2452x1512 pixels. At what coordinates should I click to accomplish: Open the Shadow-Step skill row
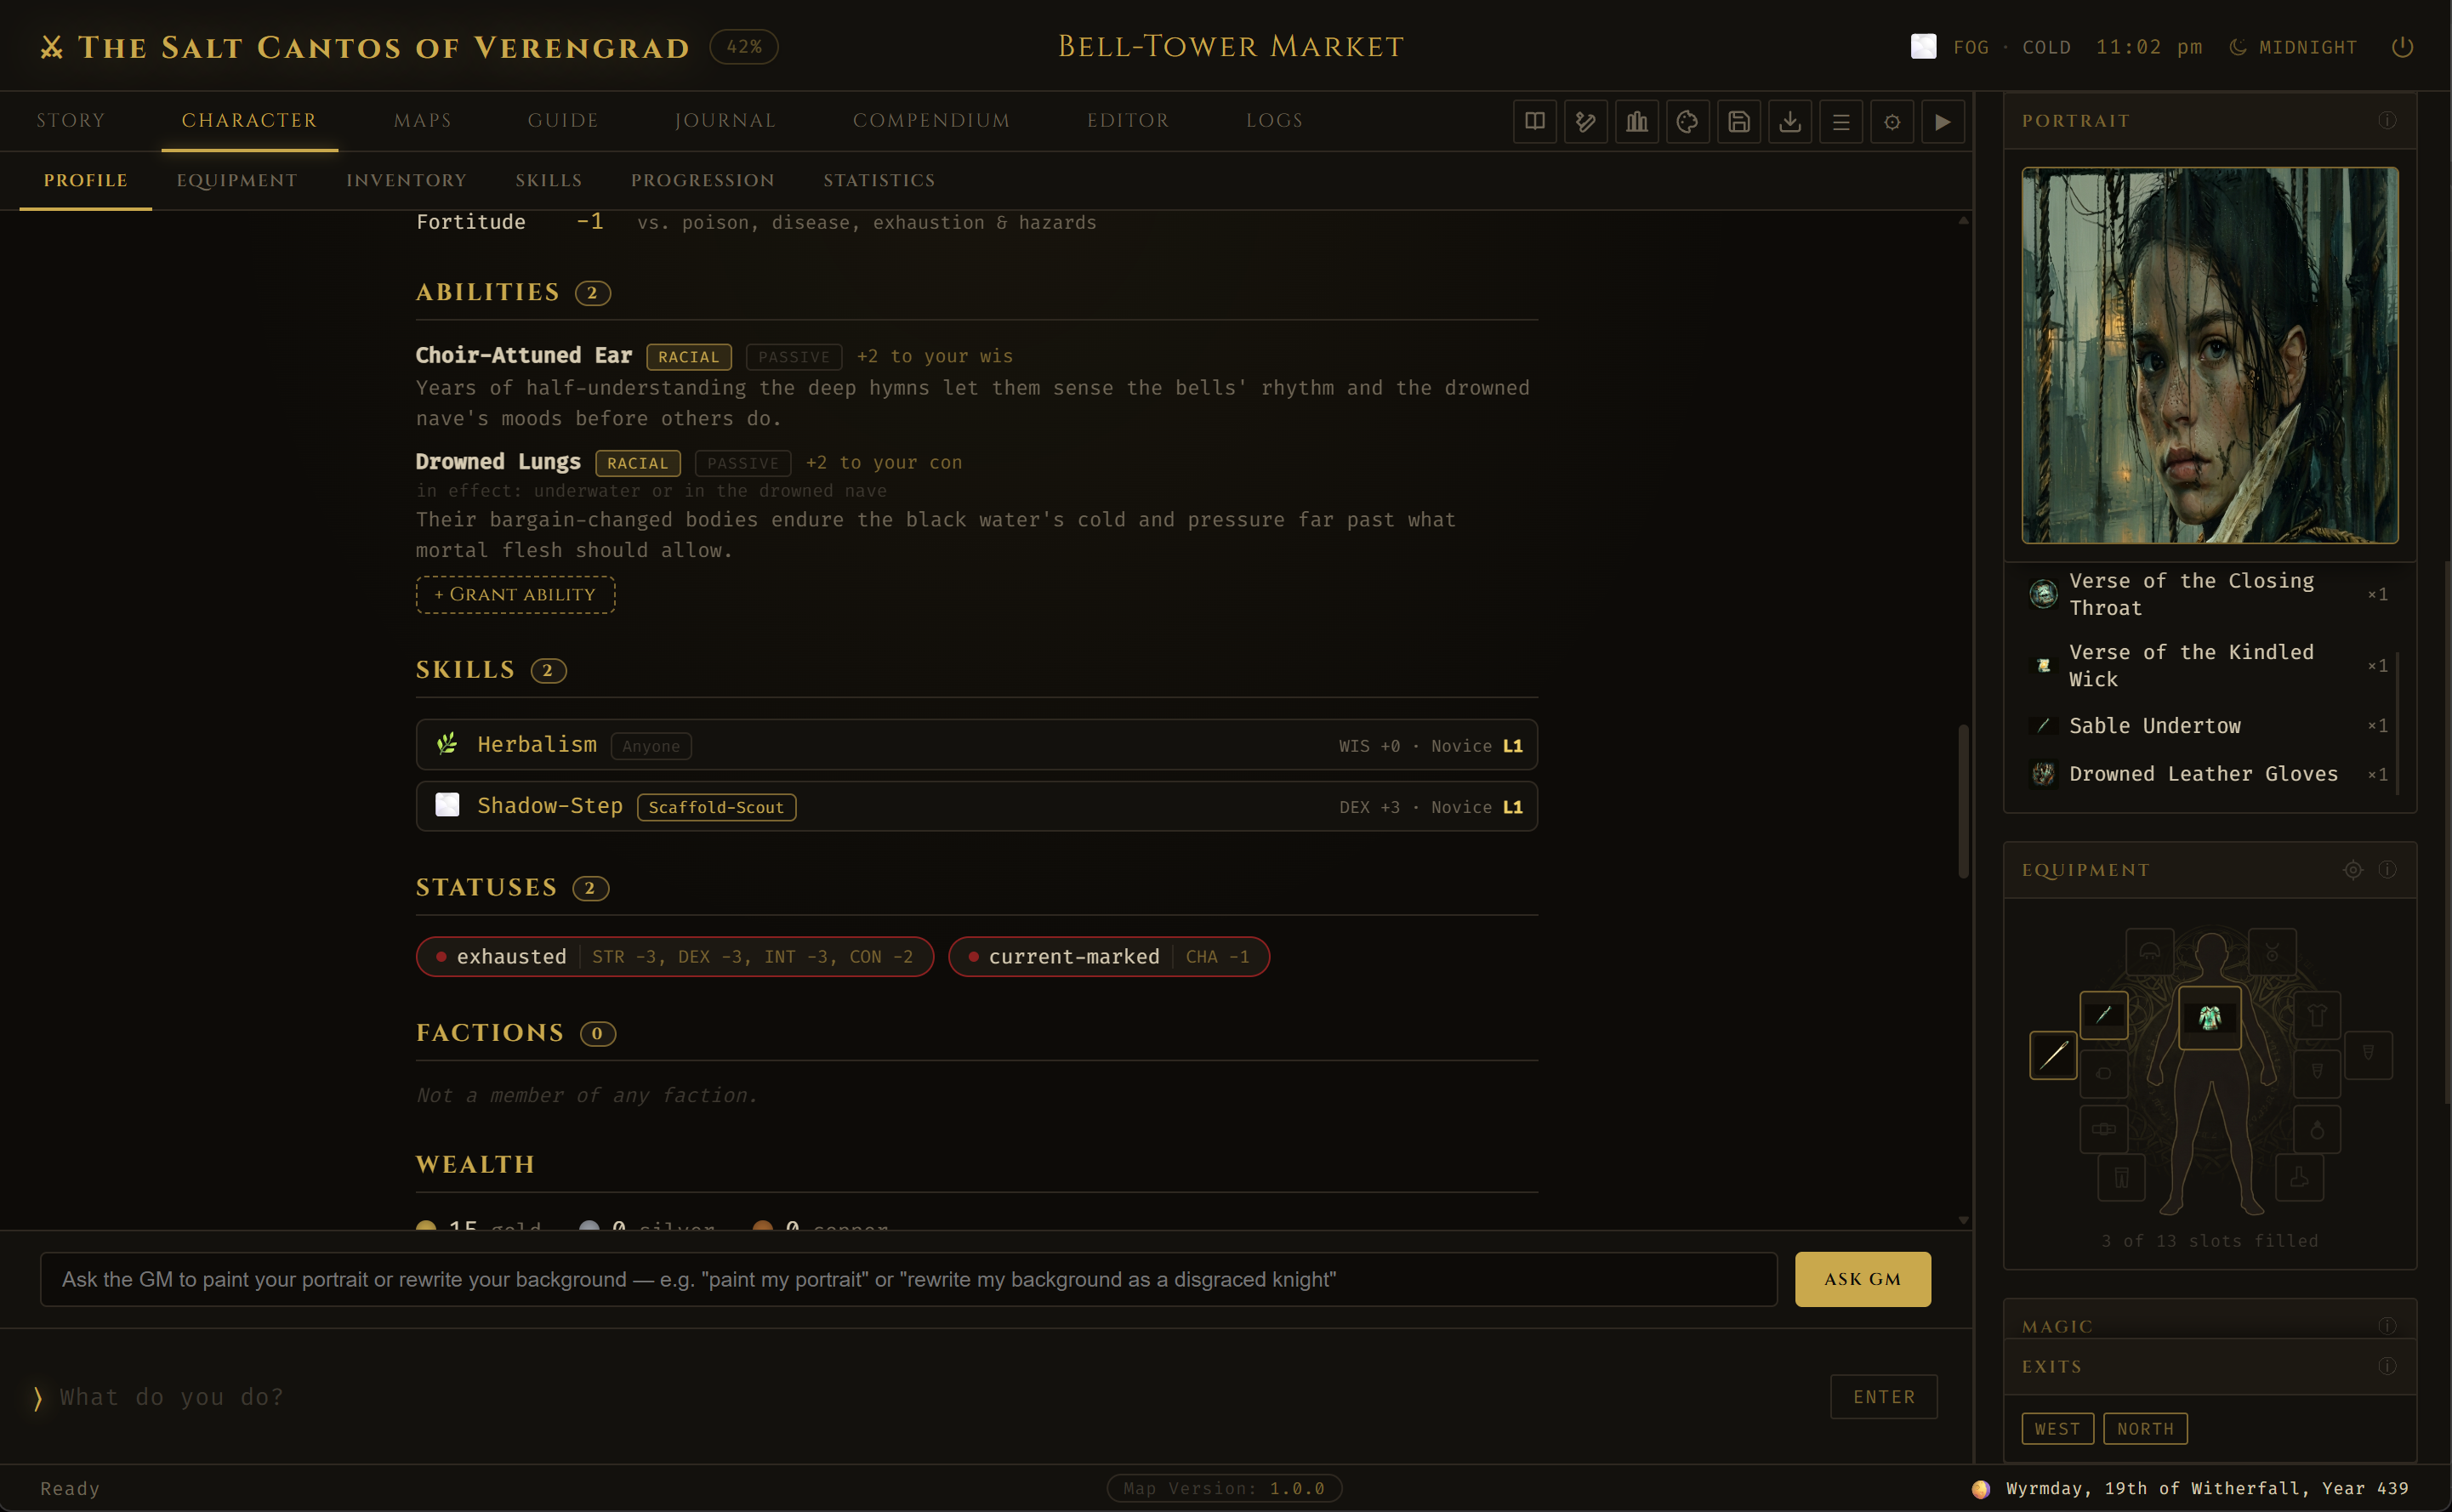coord(976,806)
